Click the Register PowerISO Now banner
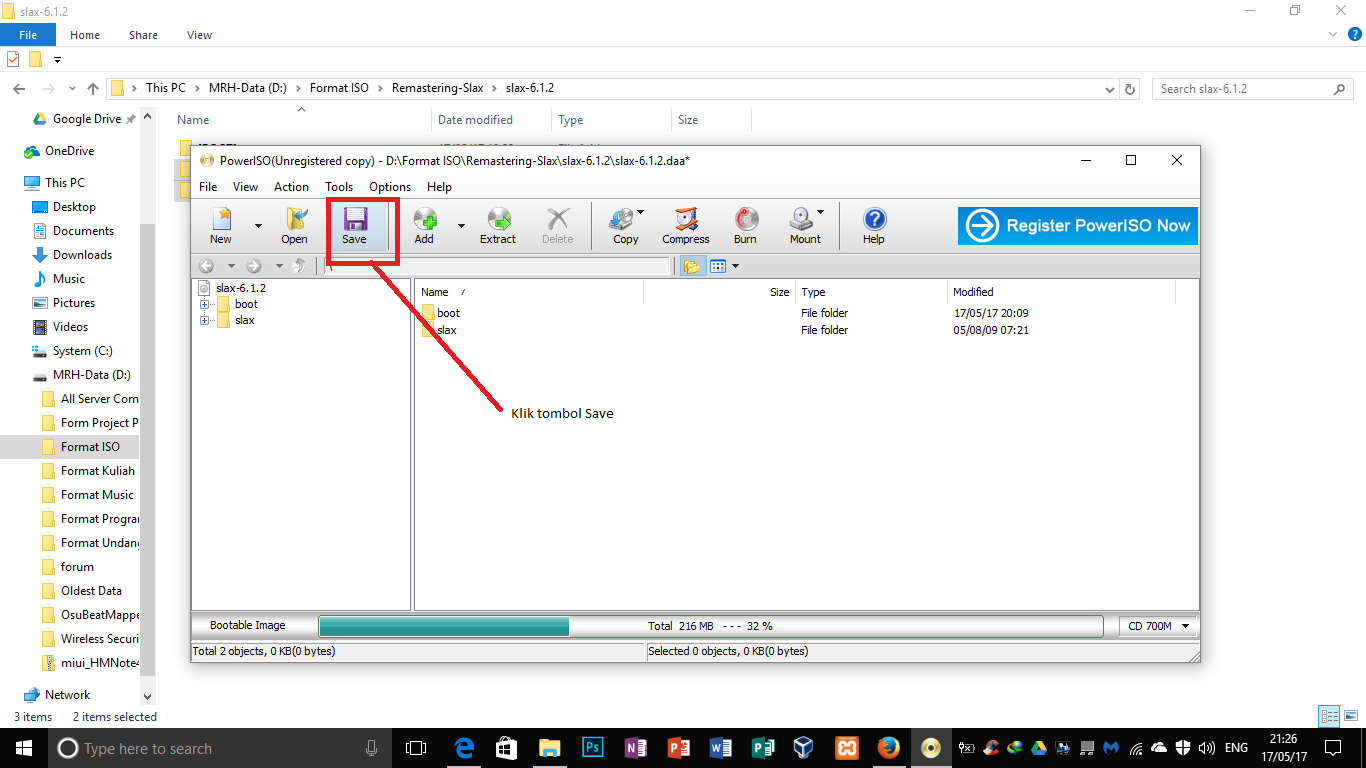Image resolution: width=1366 pixels, height=768 pixels. 1077,226
